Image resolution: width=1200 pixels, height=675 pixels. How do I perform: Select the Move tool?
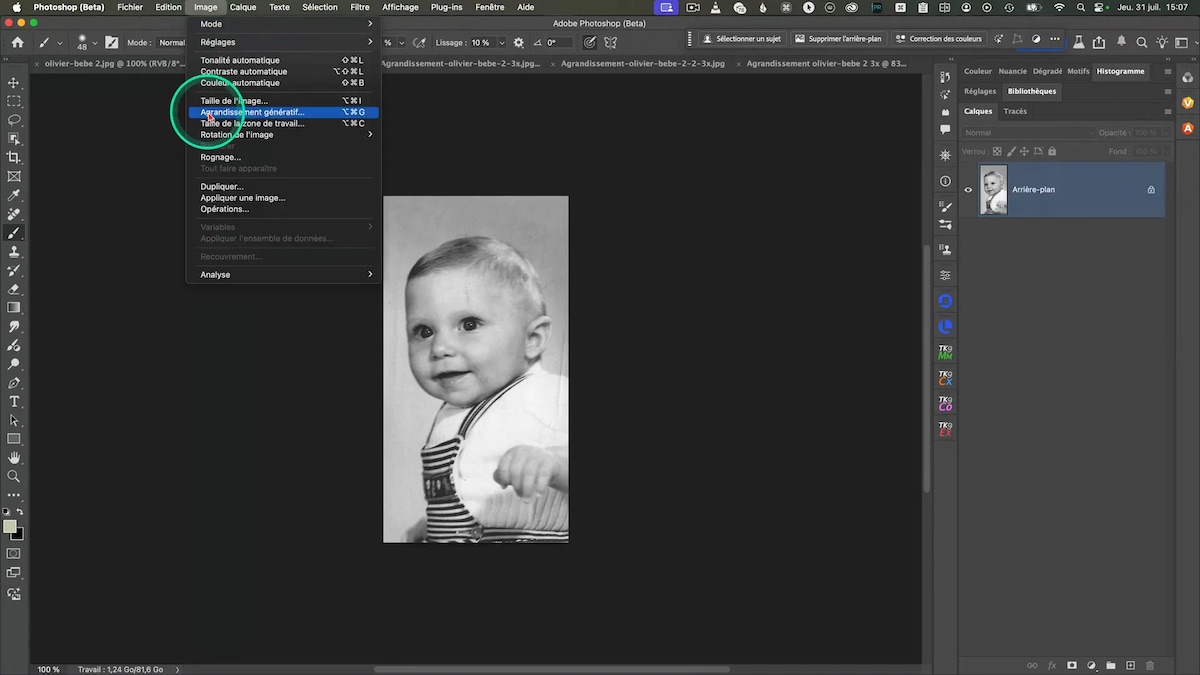click(x=14, y=82)
